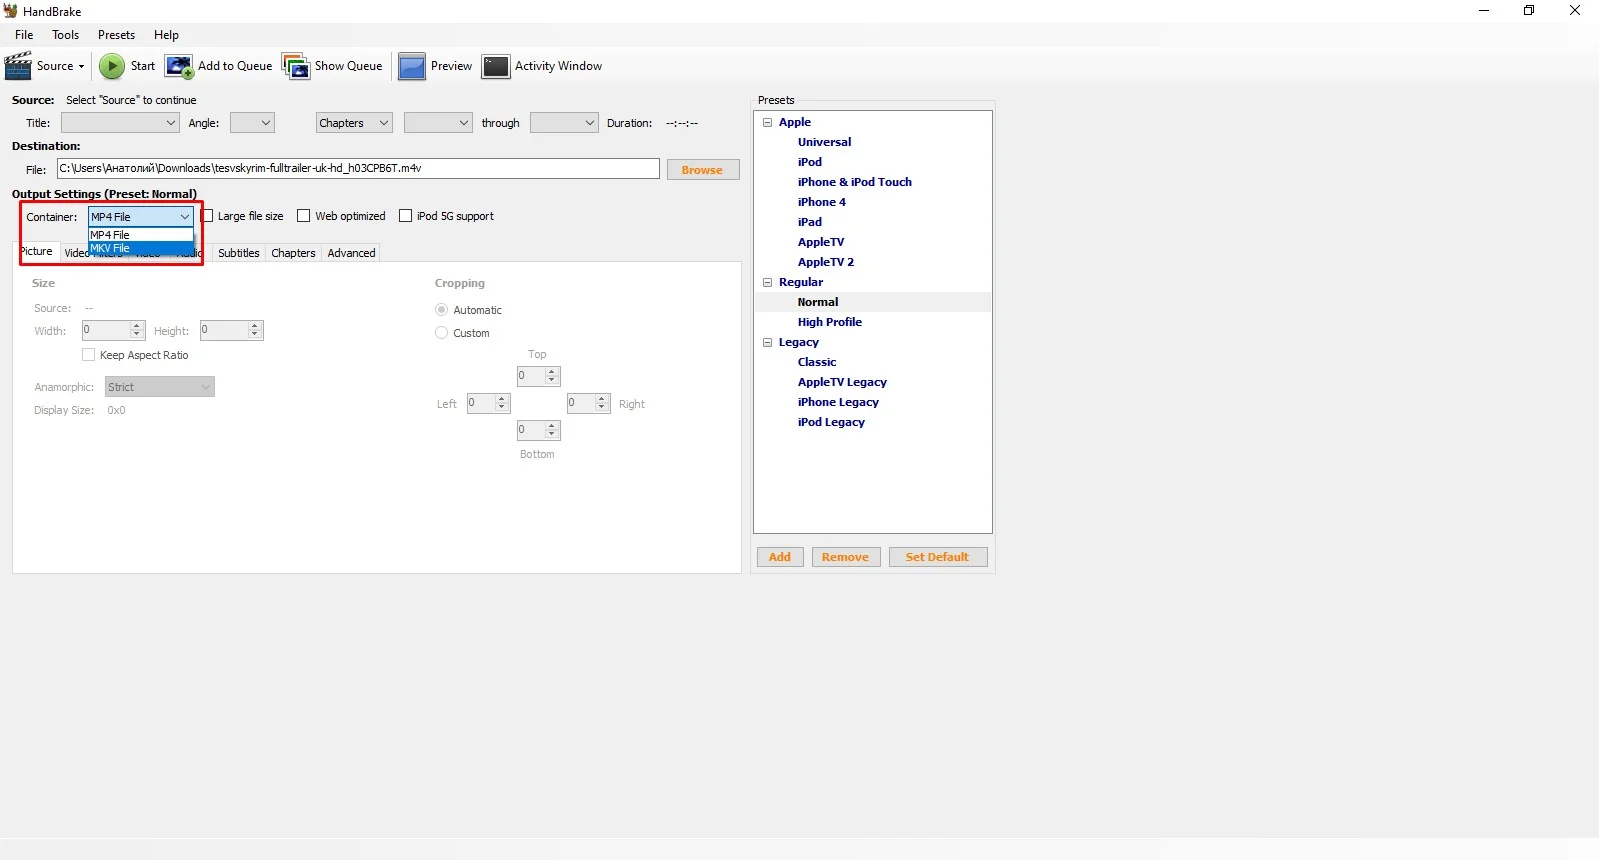This screenshot has height=860, width=1599.
Task: Open the Source clapperboard icon
Action: 18,66
